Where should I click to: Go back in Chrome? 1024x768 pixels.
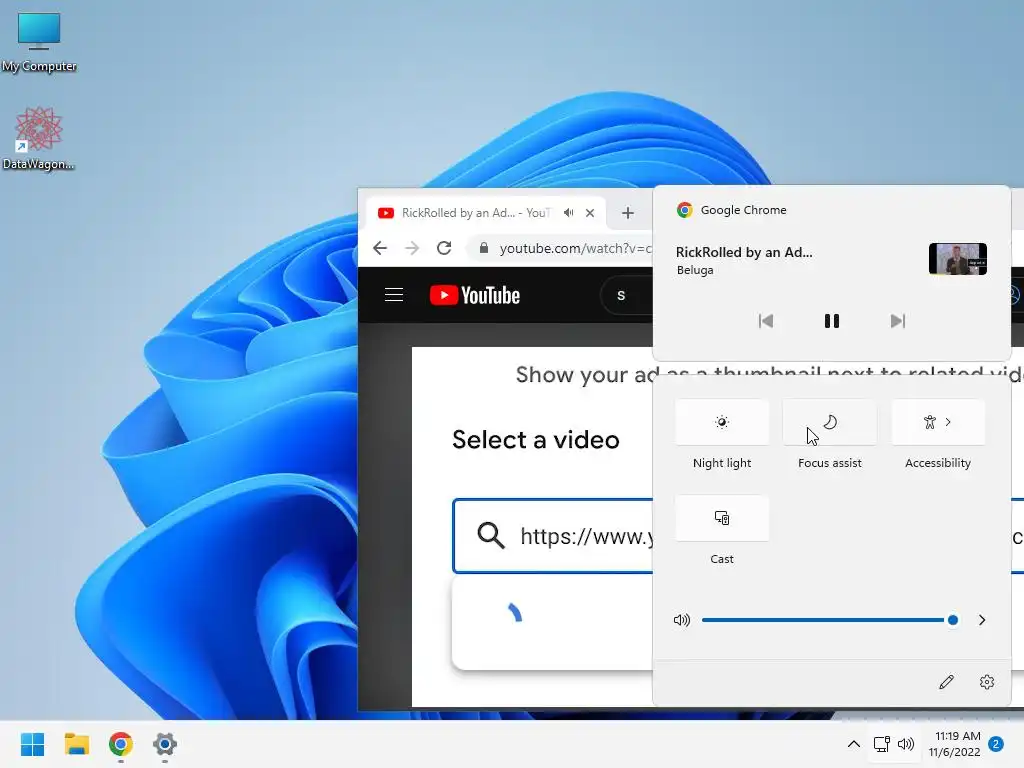coord(380,248)
